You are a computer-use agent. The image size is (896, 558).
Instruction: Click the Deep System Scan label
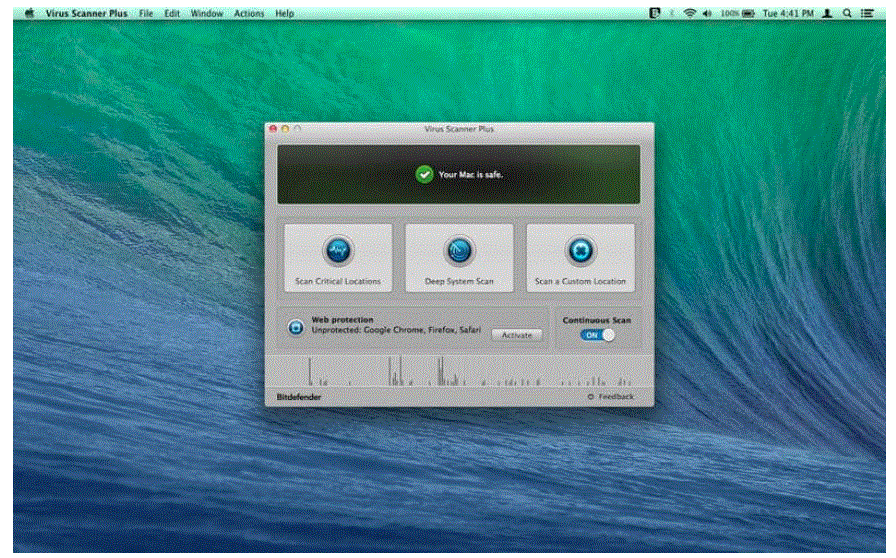(459, 281)
